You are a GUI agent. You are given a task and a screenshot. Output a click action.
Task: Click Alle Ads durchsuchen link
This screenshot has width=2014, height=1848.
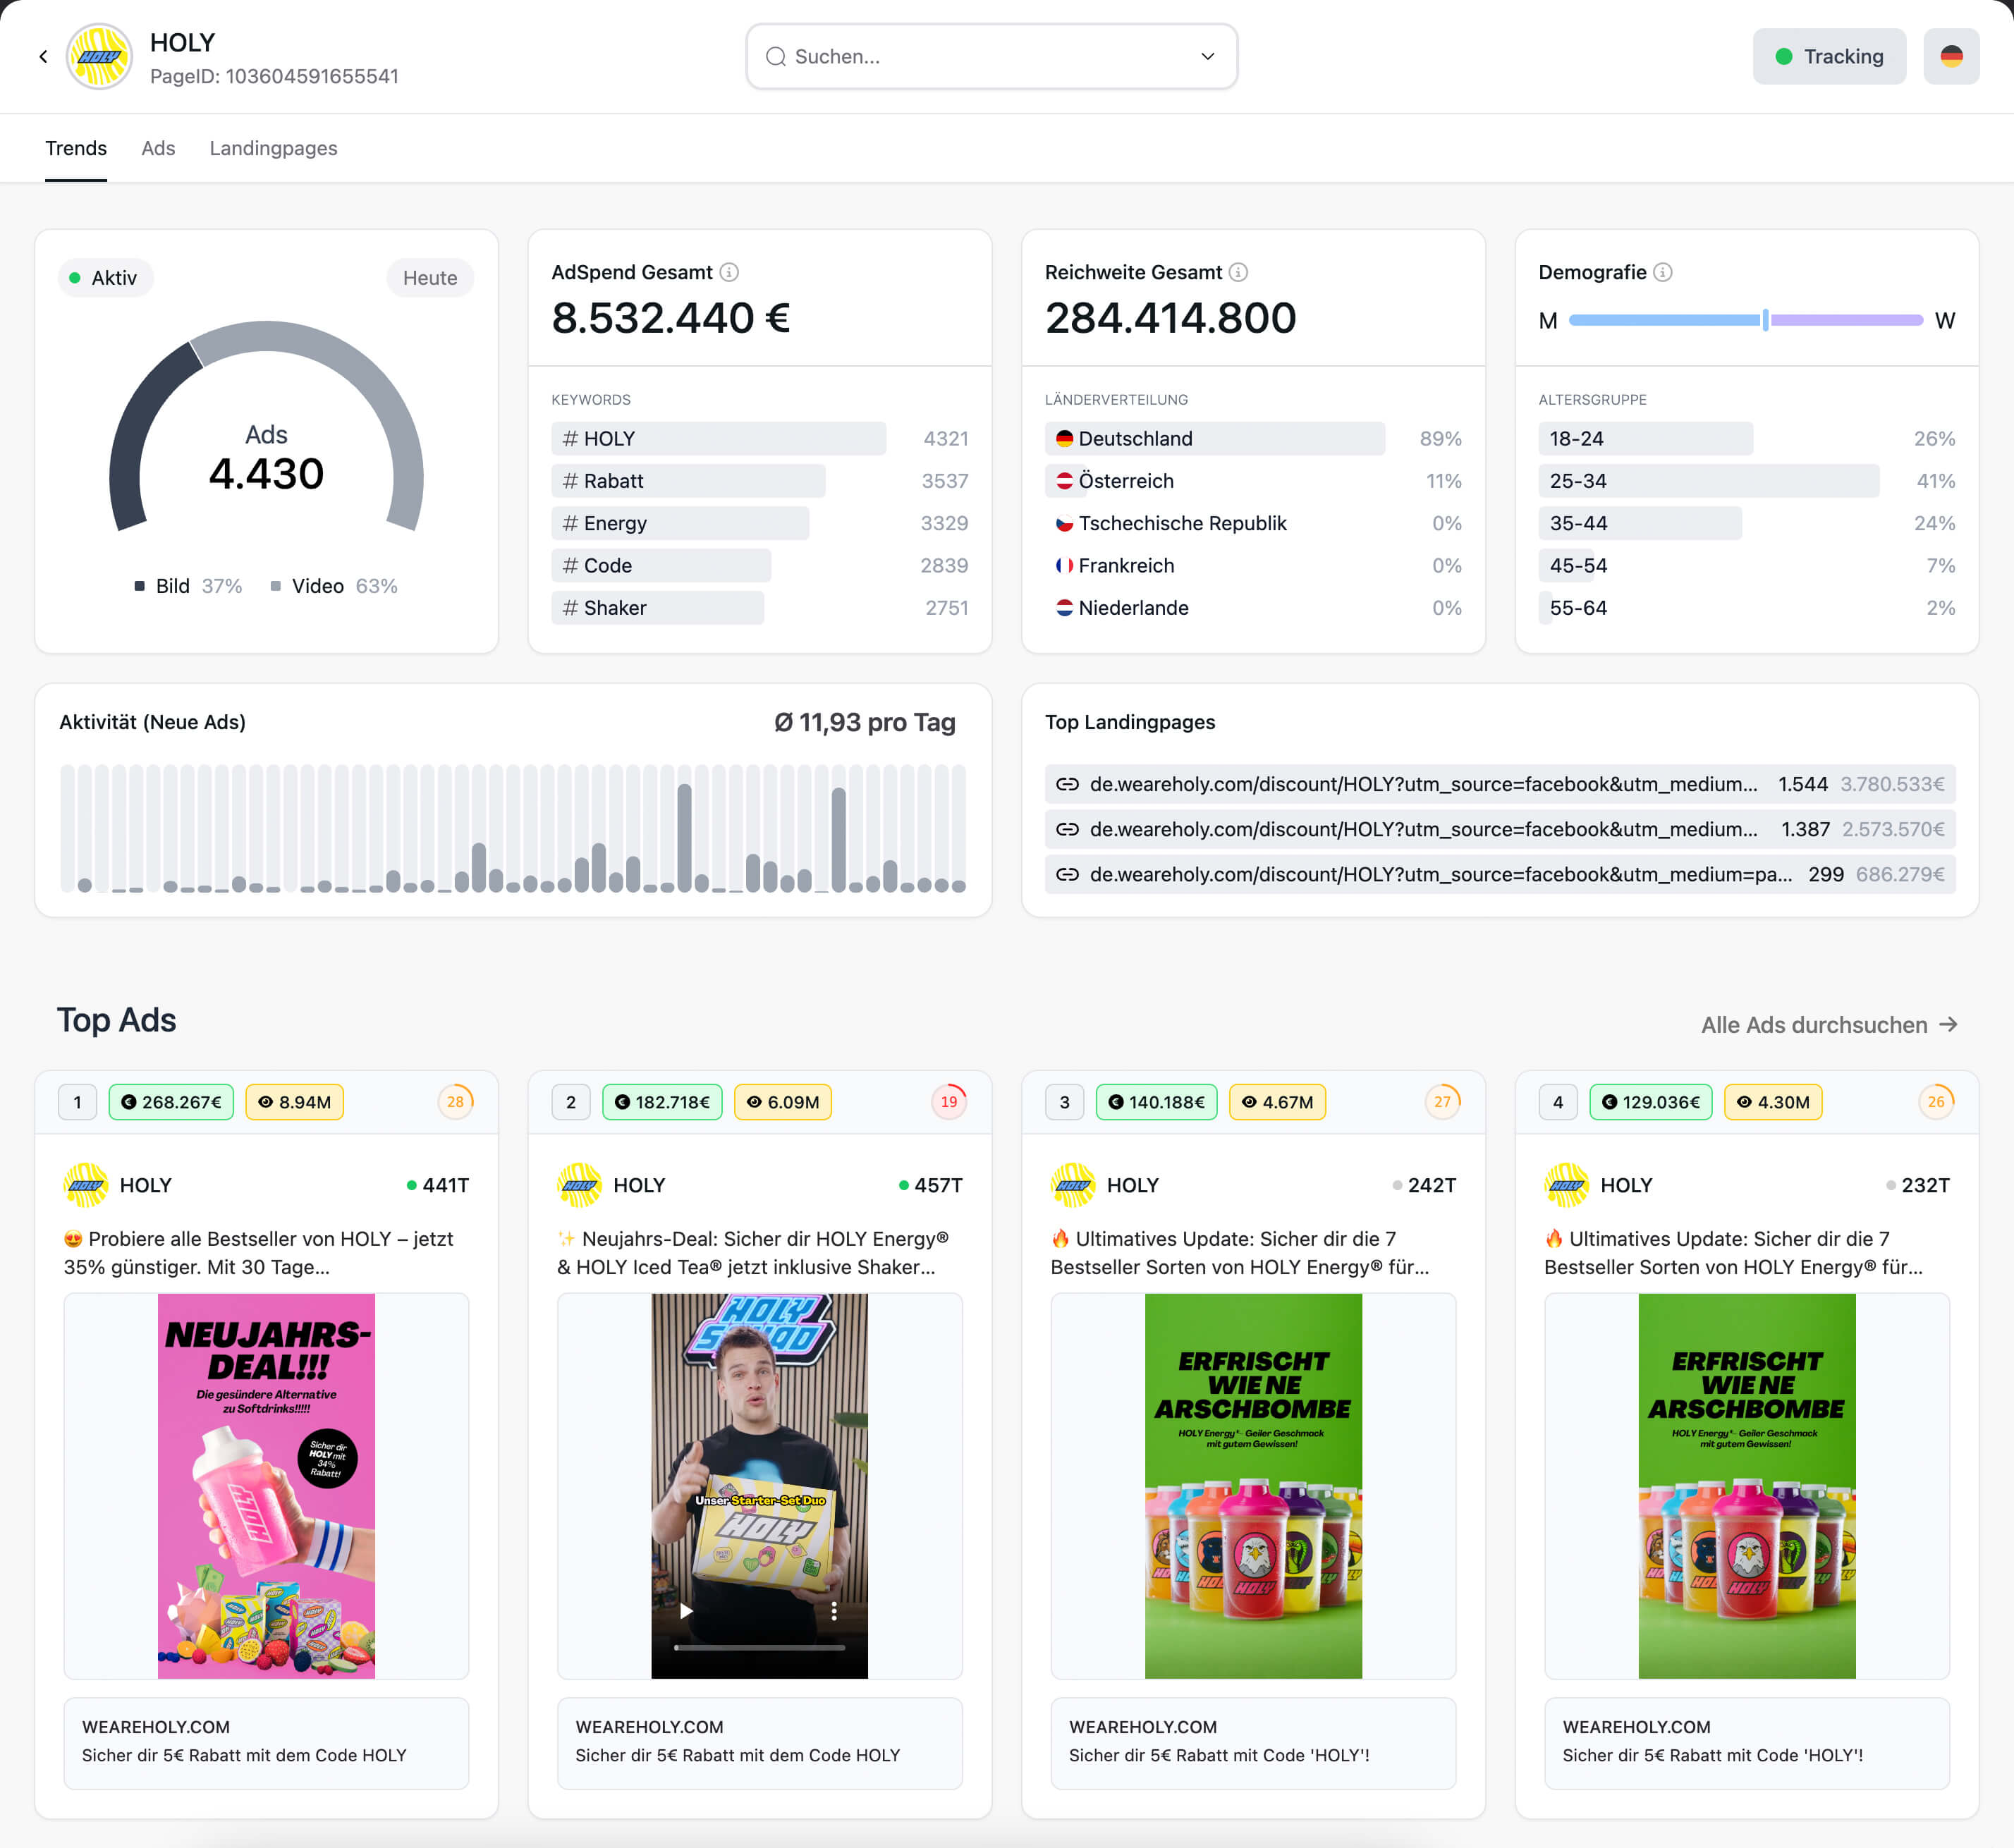1828,1024
